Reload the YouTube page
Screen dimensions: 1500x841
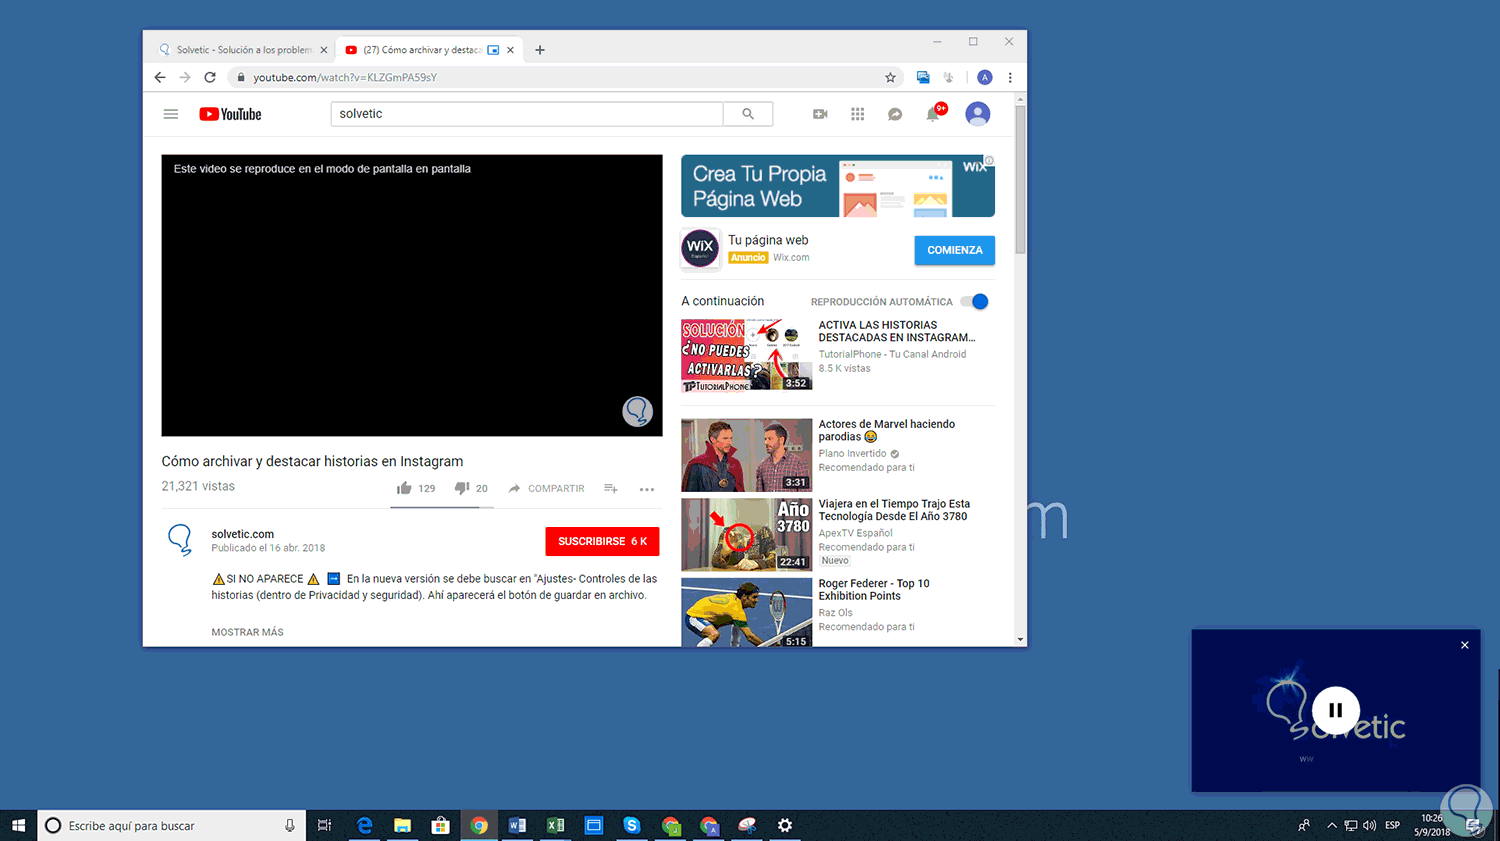coord(210,77)
